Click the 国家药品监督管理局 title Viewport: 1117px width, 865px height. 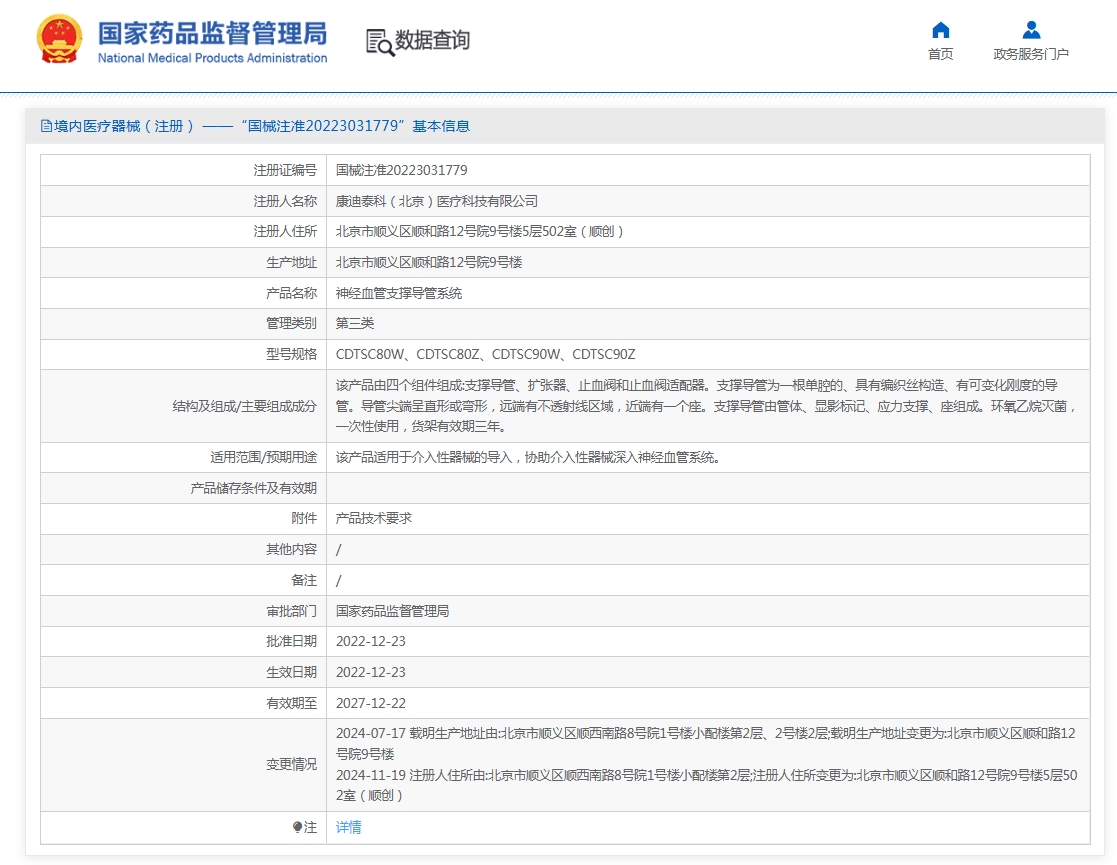(x=212, y=33)
